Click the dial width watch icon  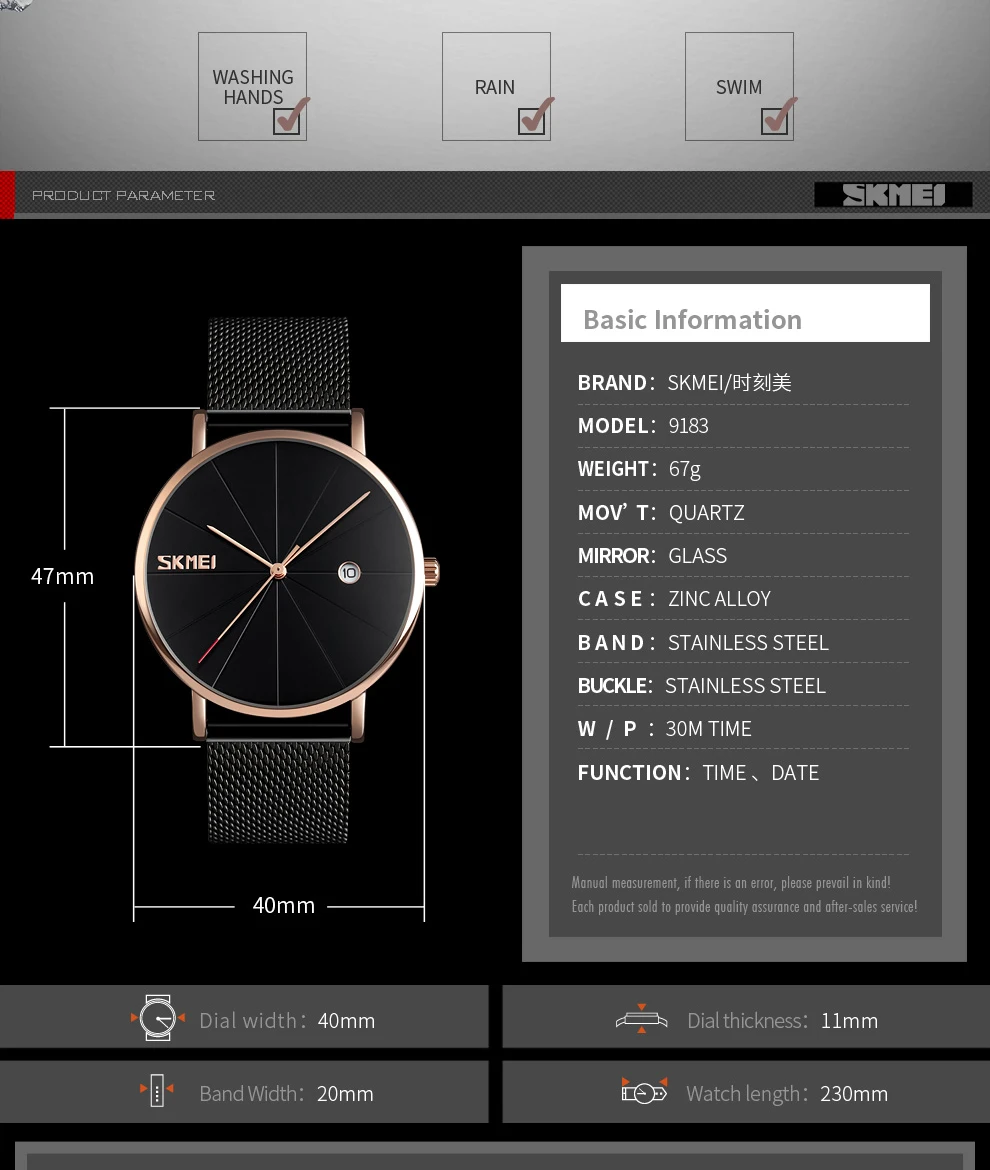click(157, 1018)
